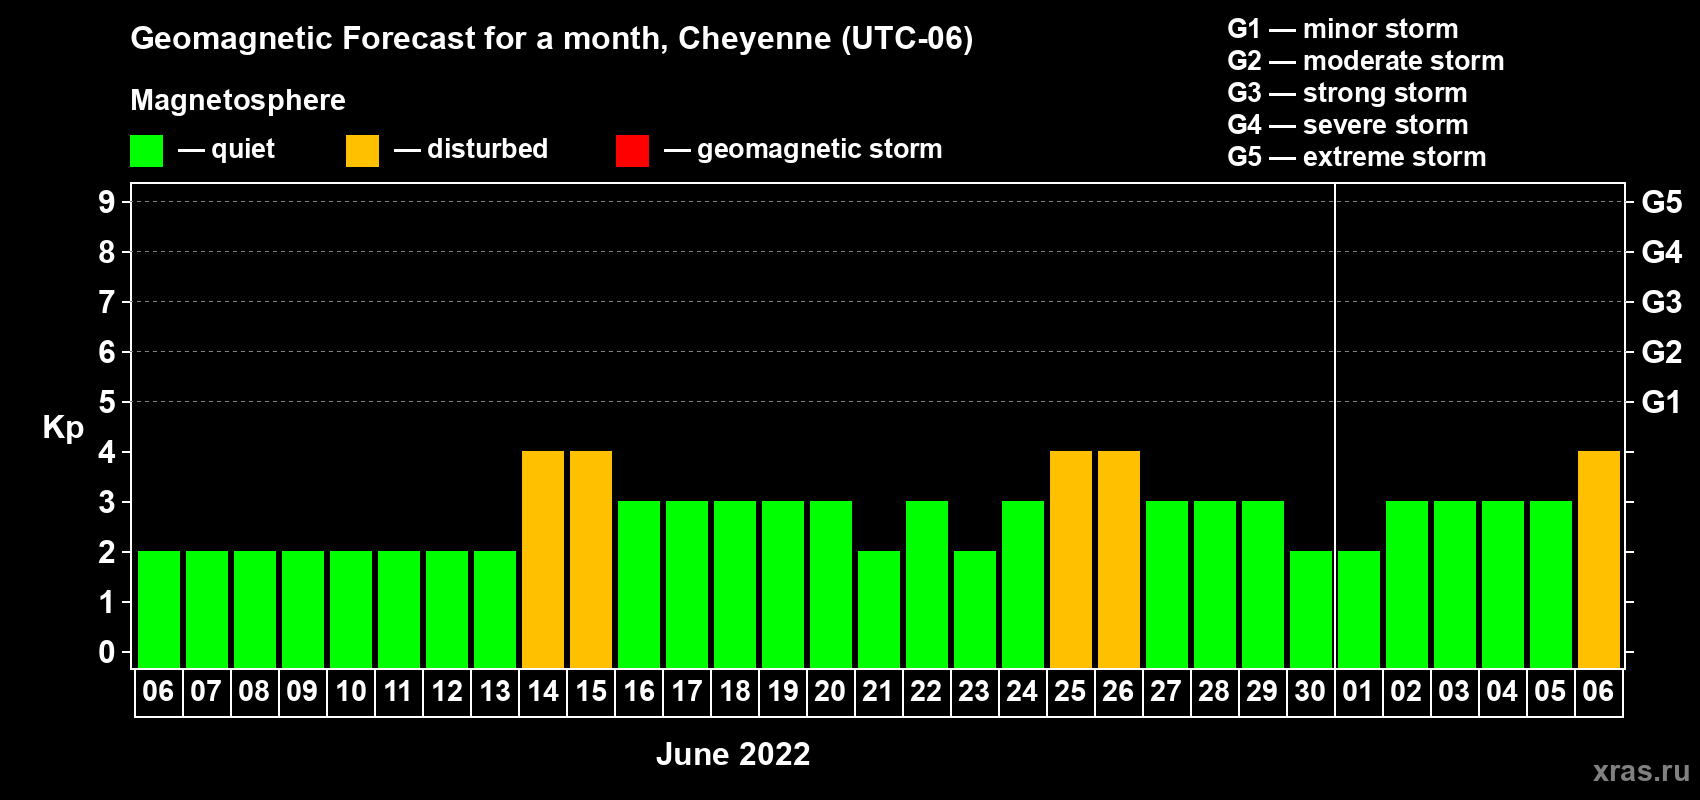Click the Kp value 0 on left axis

[x=107, y=652]
